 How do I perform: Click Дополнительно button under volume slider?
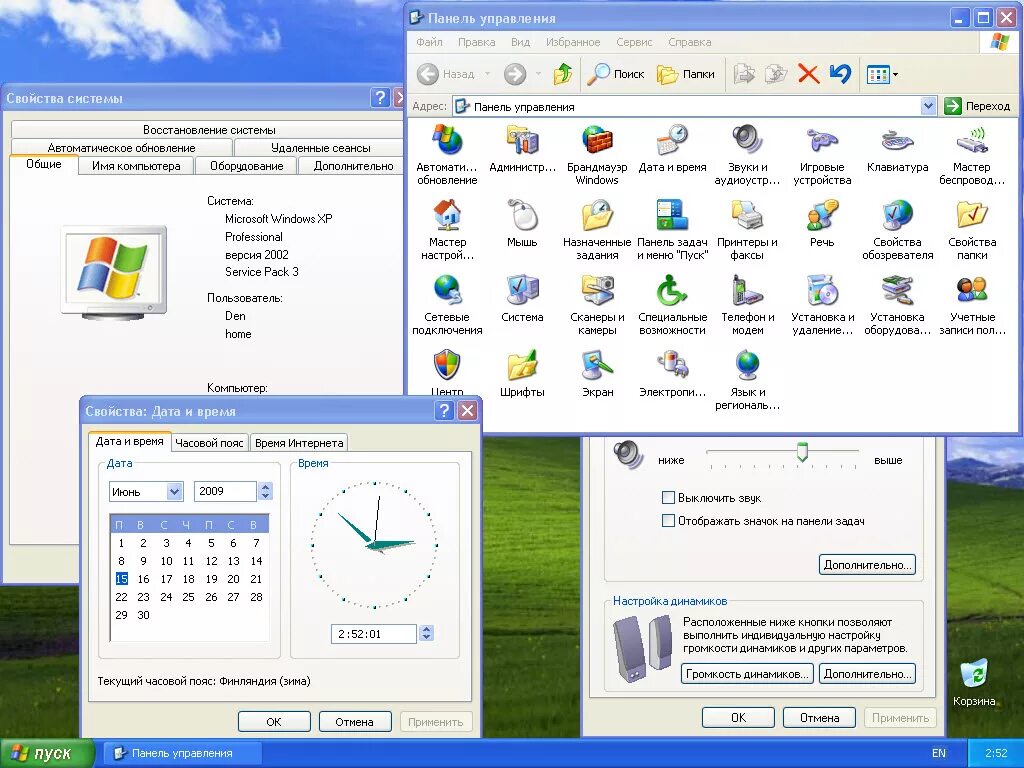tap(867, 564)
